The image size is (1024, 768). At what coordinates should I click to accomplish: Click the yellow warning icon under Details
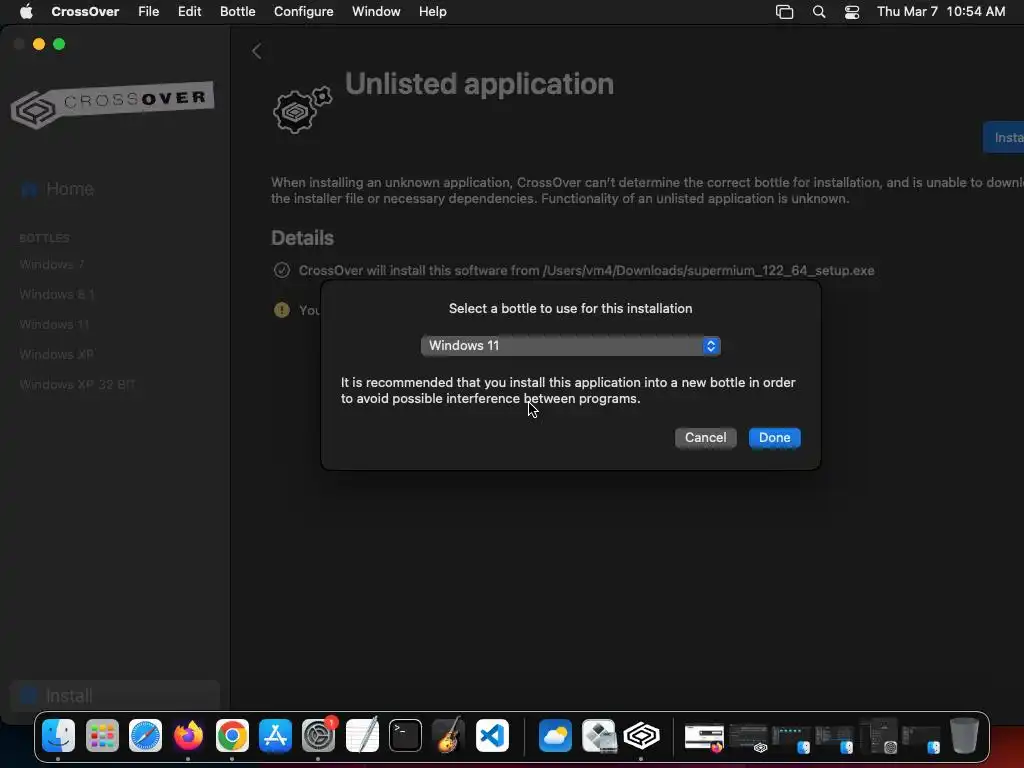pos(281,310)
